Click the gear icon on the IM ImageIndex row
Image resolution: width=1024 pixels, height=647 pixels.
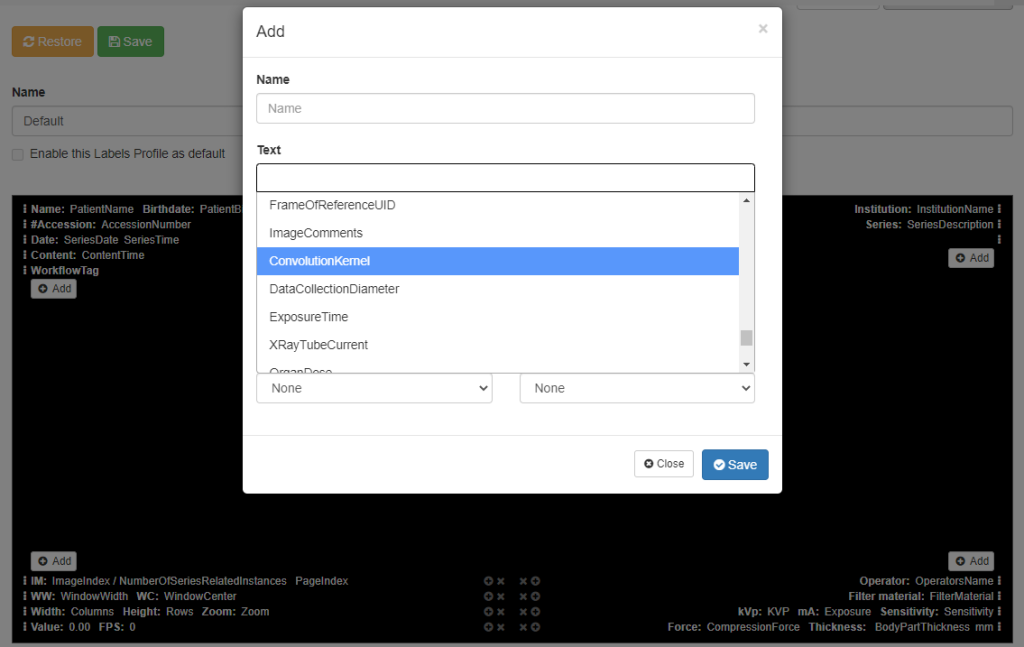(x=488, y=581)
